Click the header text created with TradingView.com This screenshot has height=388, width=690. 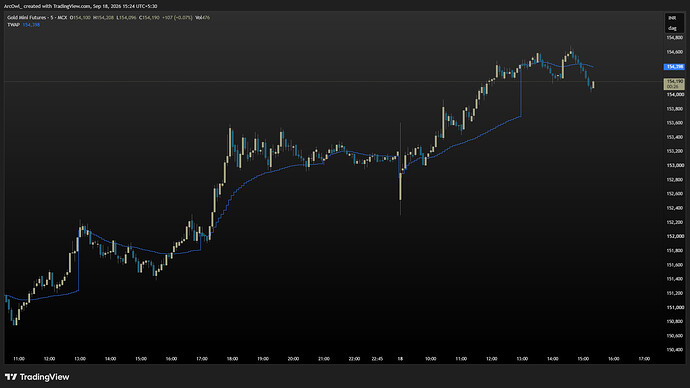[x=57, y=6]
